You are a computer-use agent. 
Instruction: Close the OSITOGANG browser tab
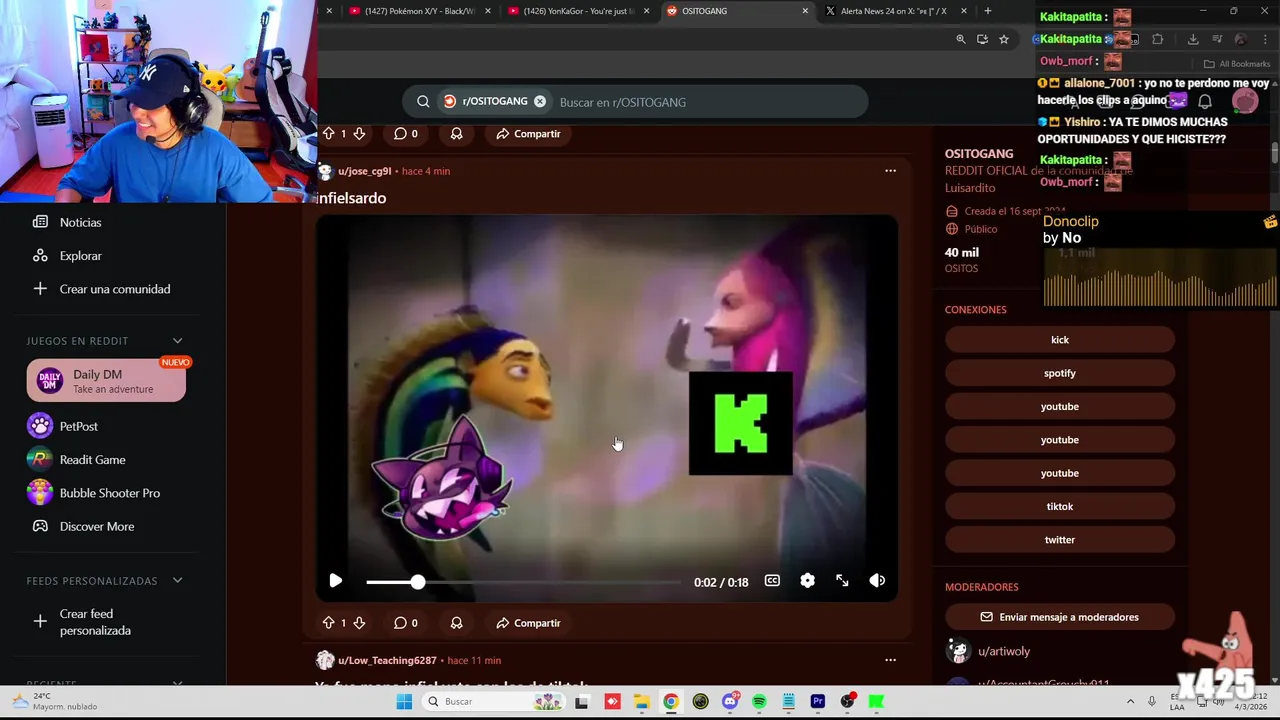coord(805,11)
